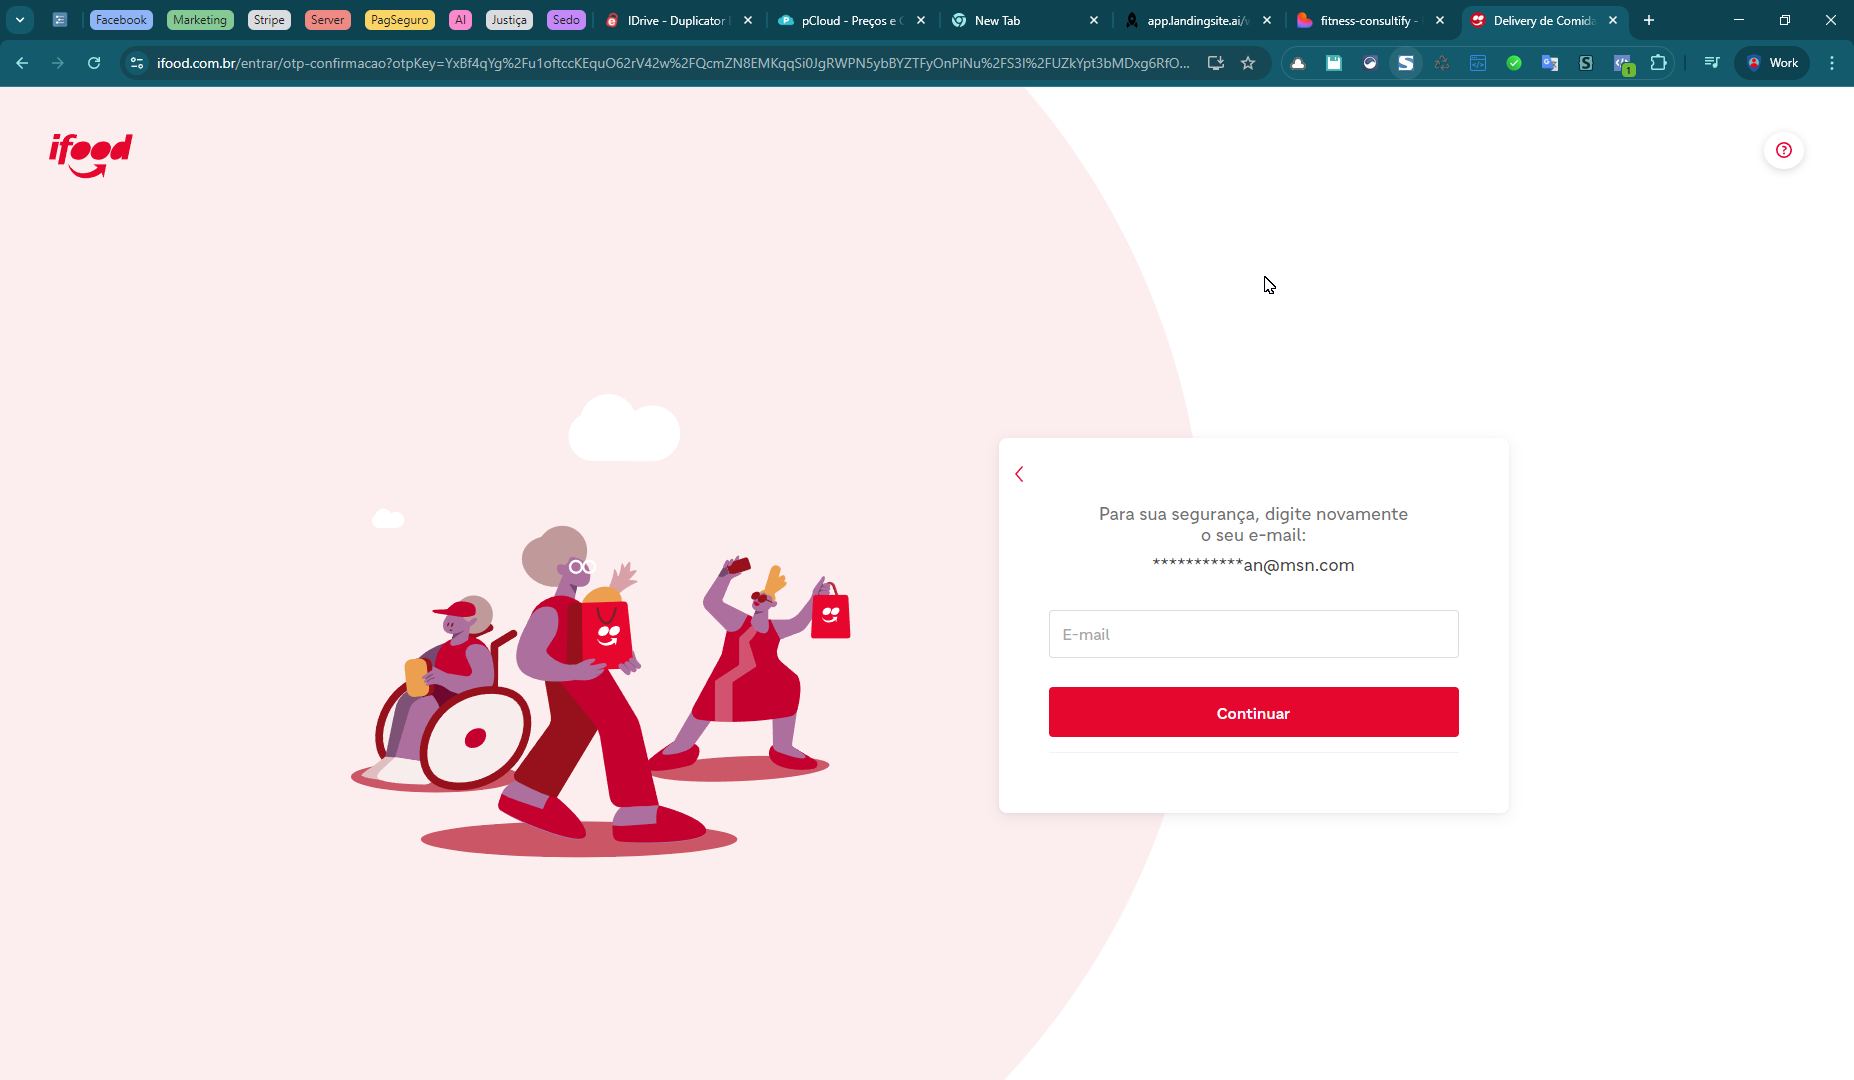The height and width of the screenshot is (1080, 1854).
Task: Click the browser forward arrow
Action: (x=58, y=63)
